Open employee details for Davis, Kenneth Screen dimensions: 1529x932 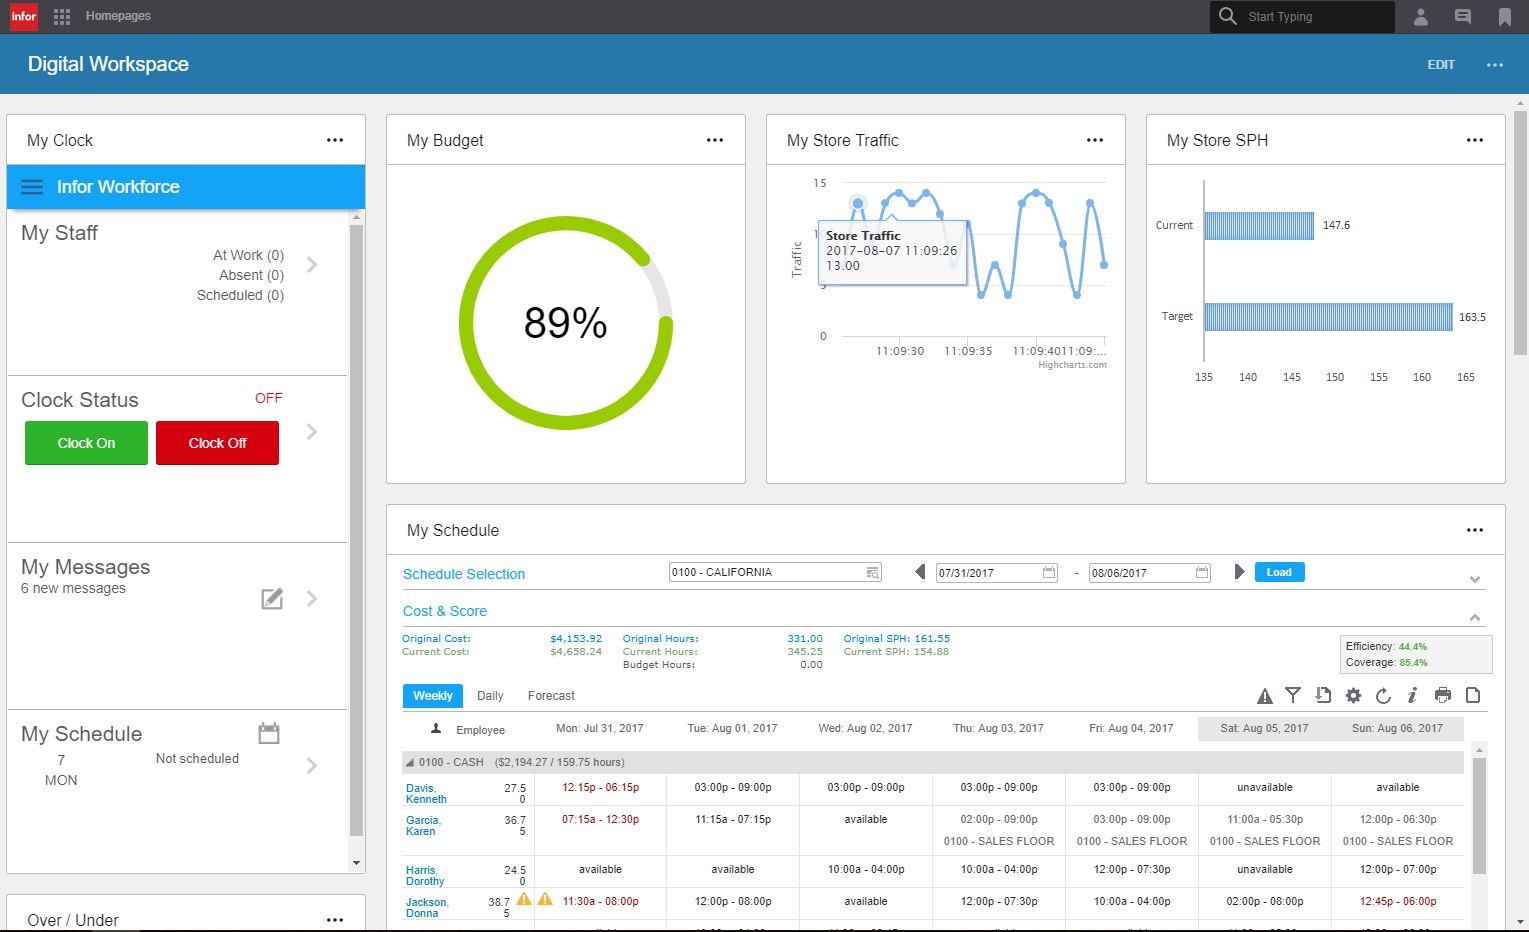tap(426, 793)
